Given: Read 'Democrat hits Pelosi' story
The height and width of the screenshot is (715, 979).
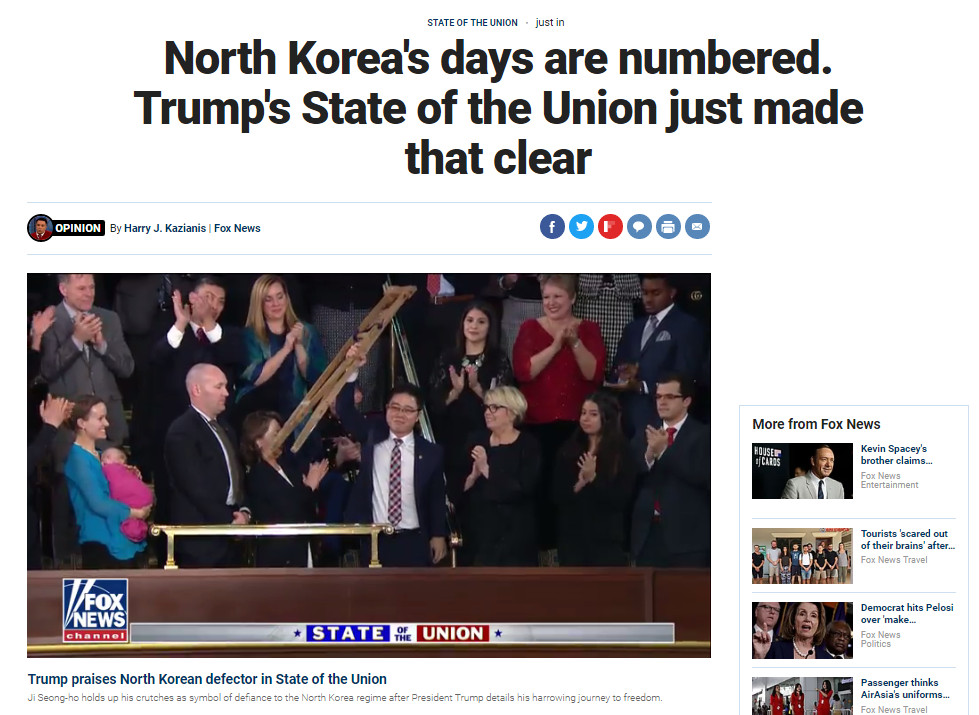Looking at the screenshot, I should 907,613.
